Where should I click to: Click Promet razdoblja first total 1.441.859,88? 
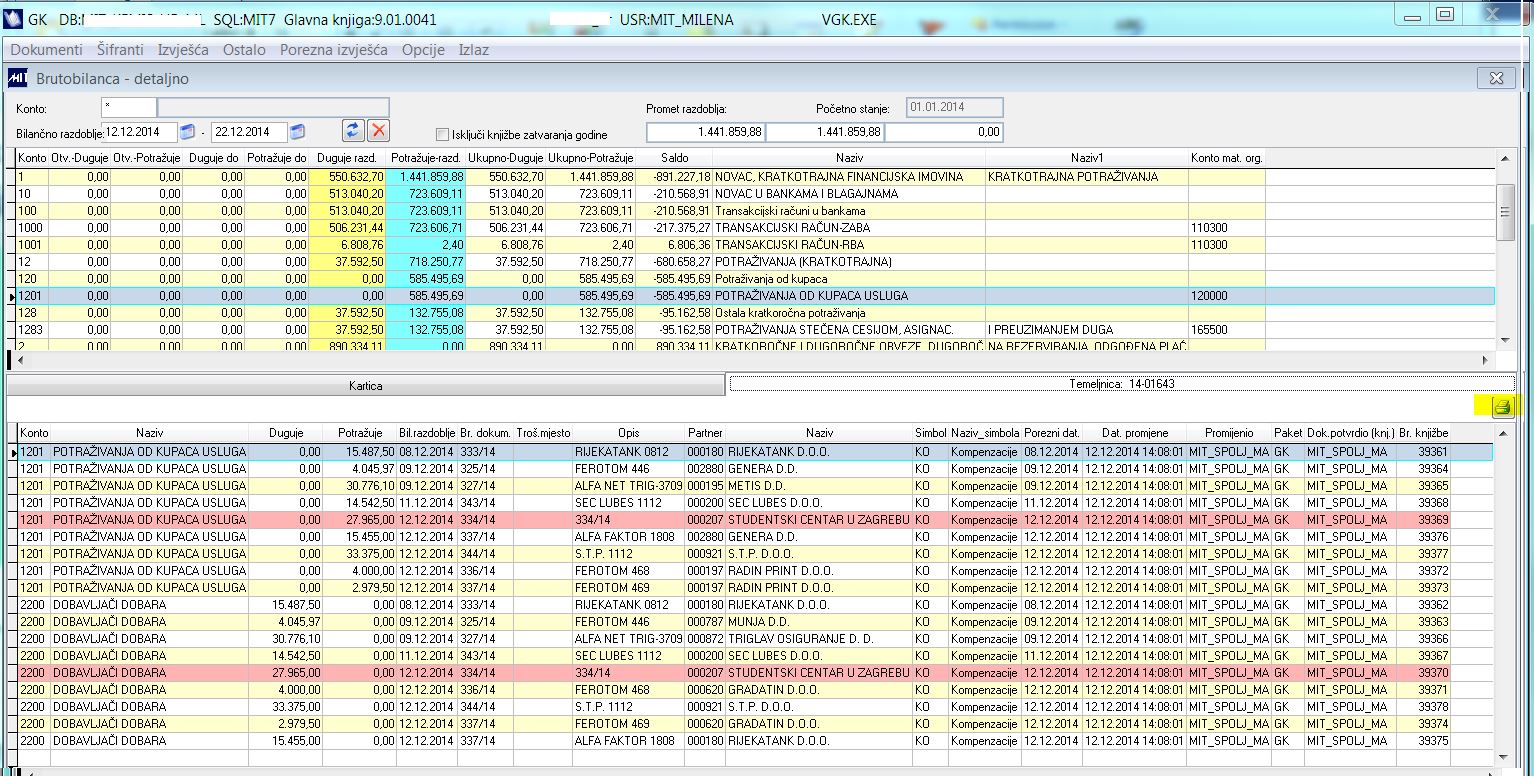[706, 132]
